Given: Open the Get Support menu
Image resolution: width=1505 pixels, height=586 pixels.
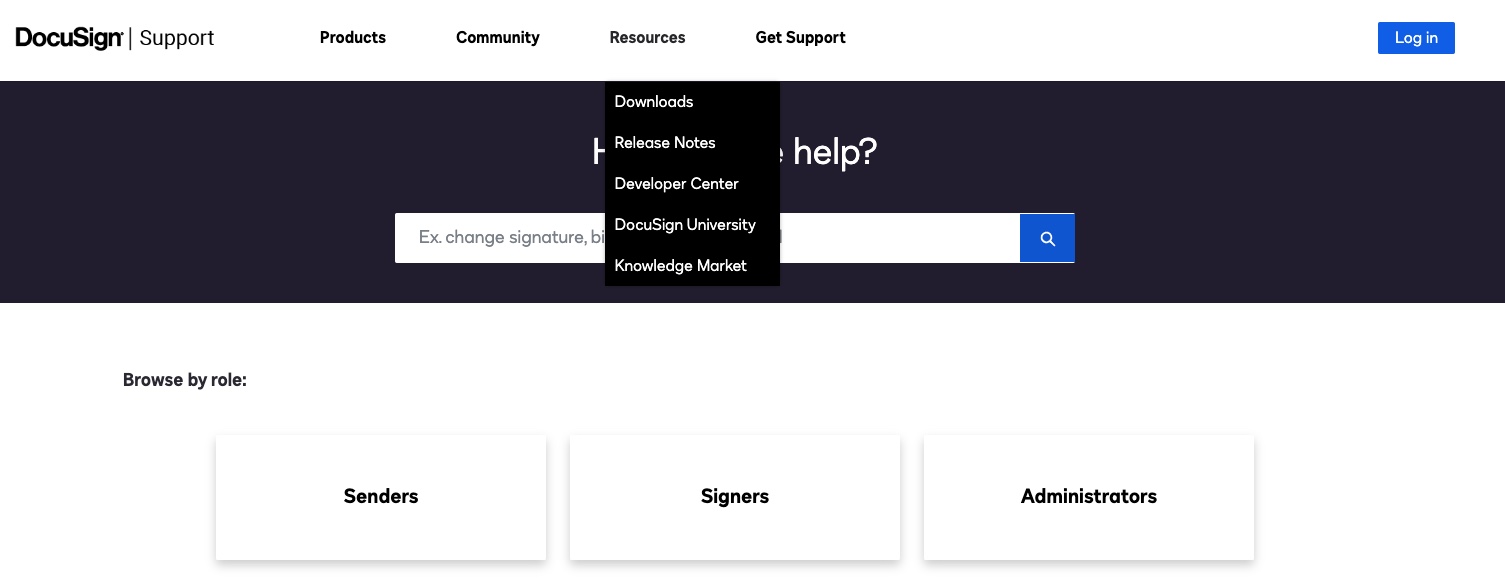Looking at the screenshot, I should click(x=800, y=38).
